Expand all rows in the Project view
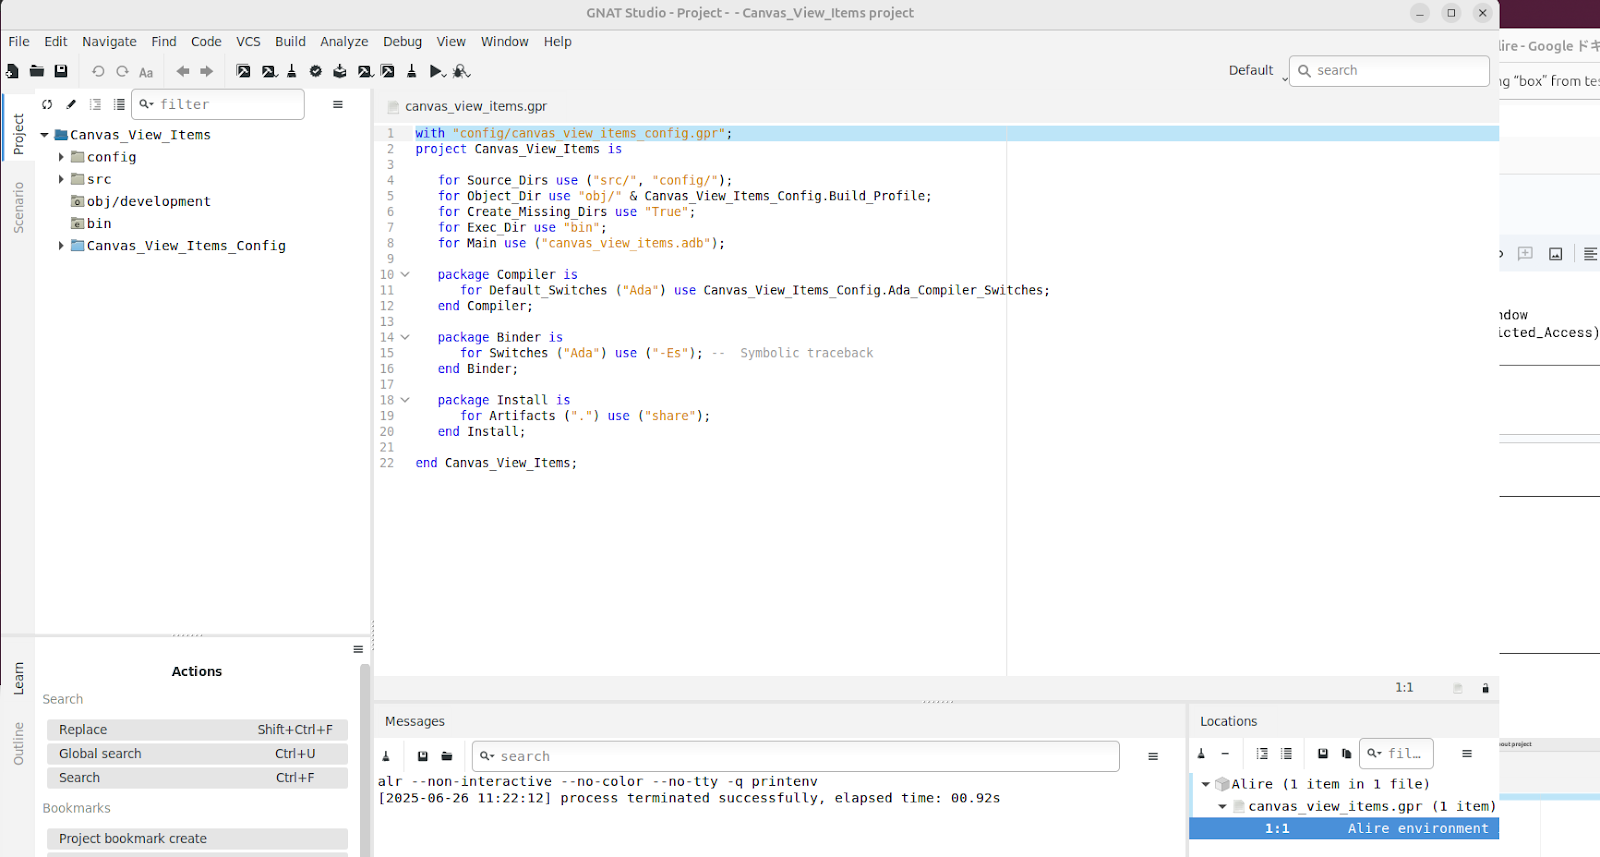The image size is (1600, 857). pyautogui.click(x=95, y=104)
